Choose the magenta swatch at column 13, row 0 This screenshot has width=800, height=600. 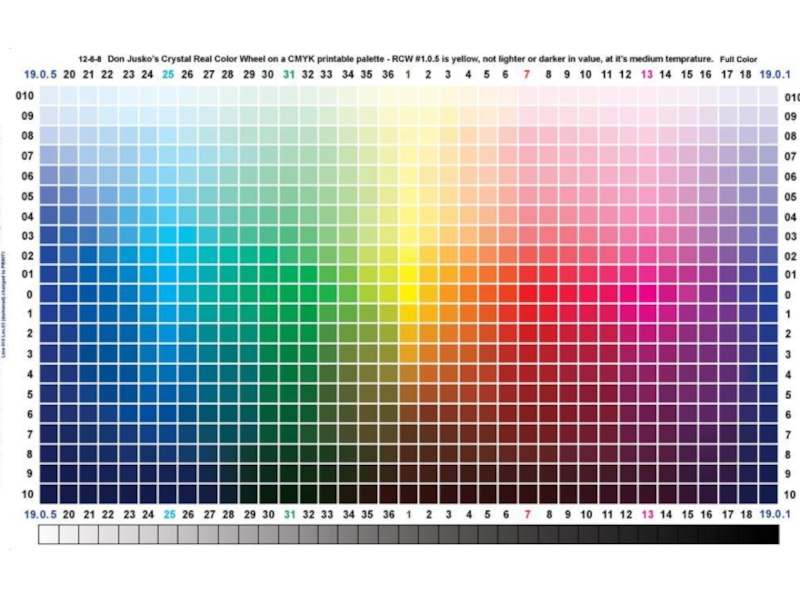[x=646, y=293]
